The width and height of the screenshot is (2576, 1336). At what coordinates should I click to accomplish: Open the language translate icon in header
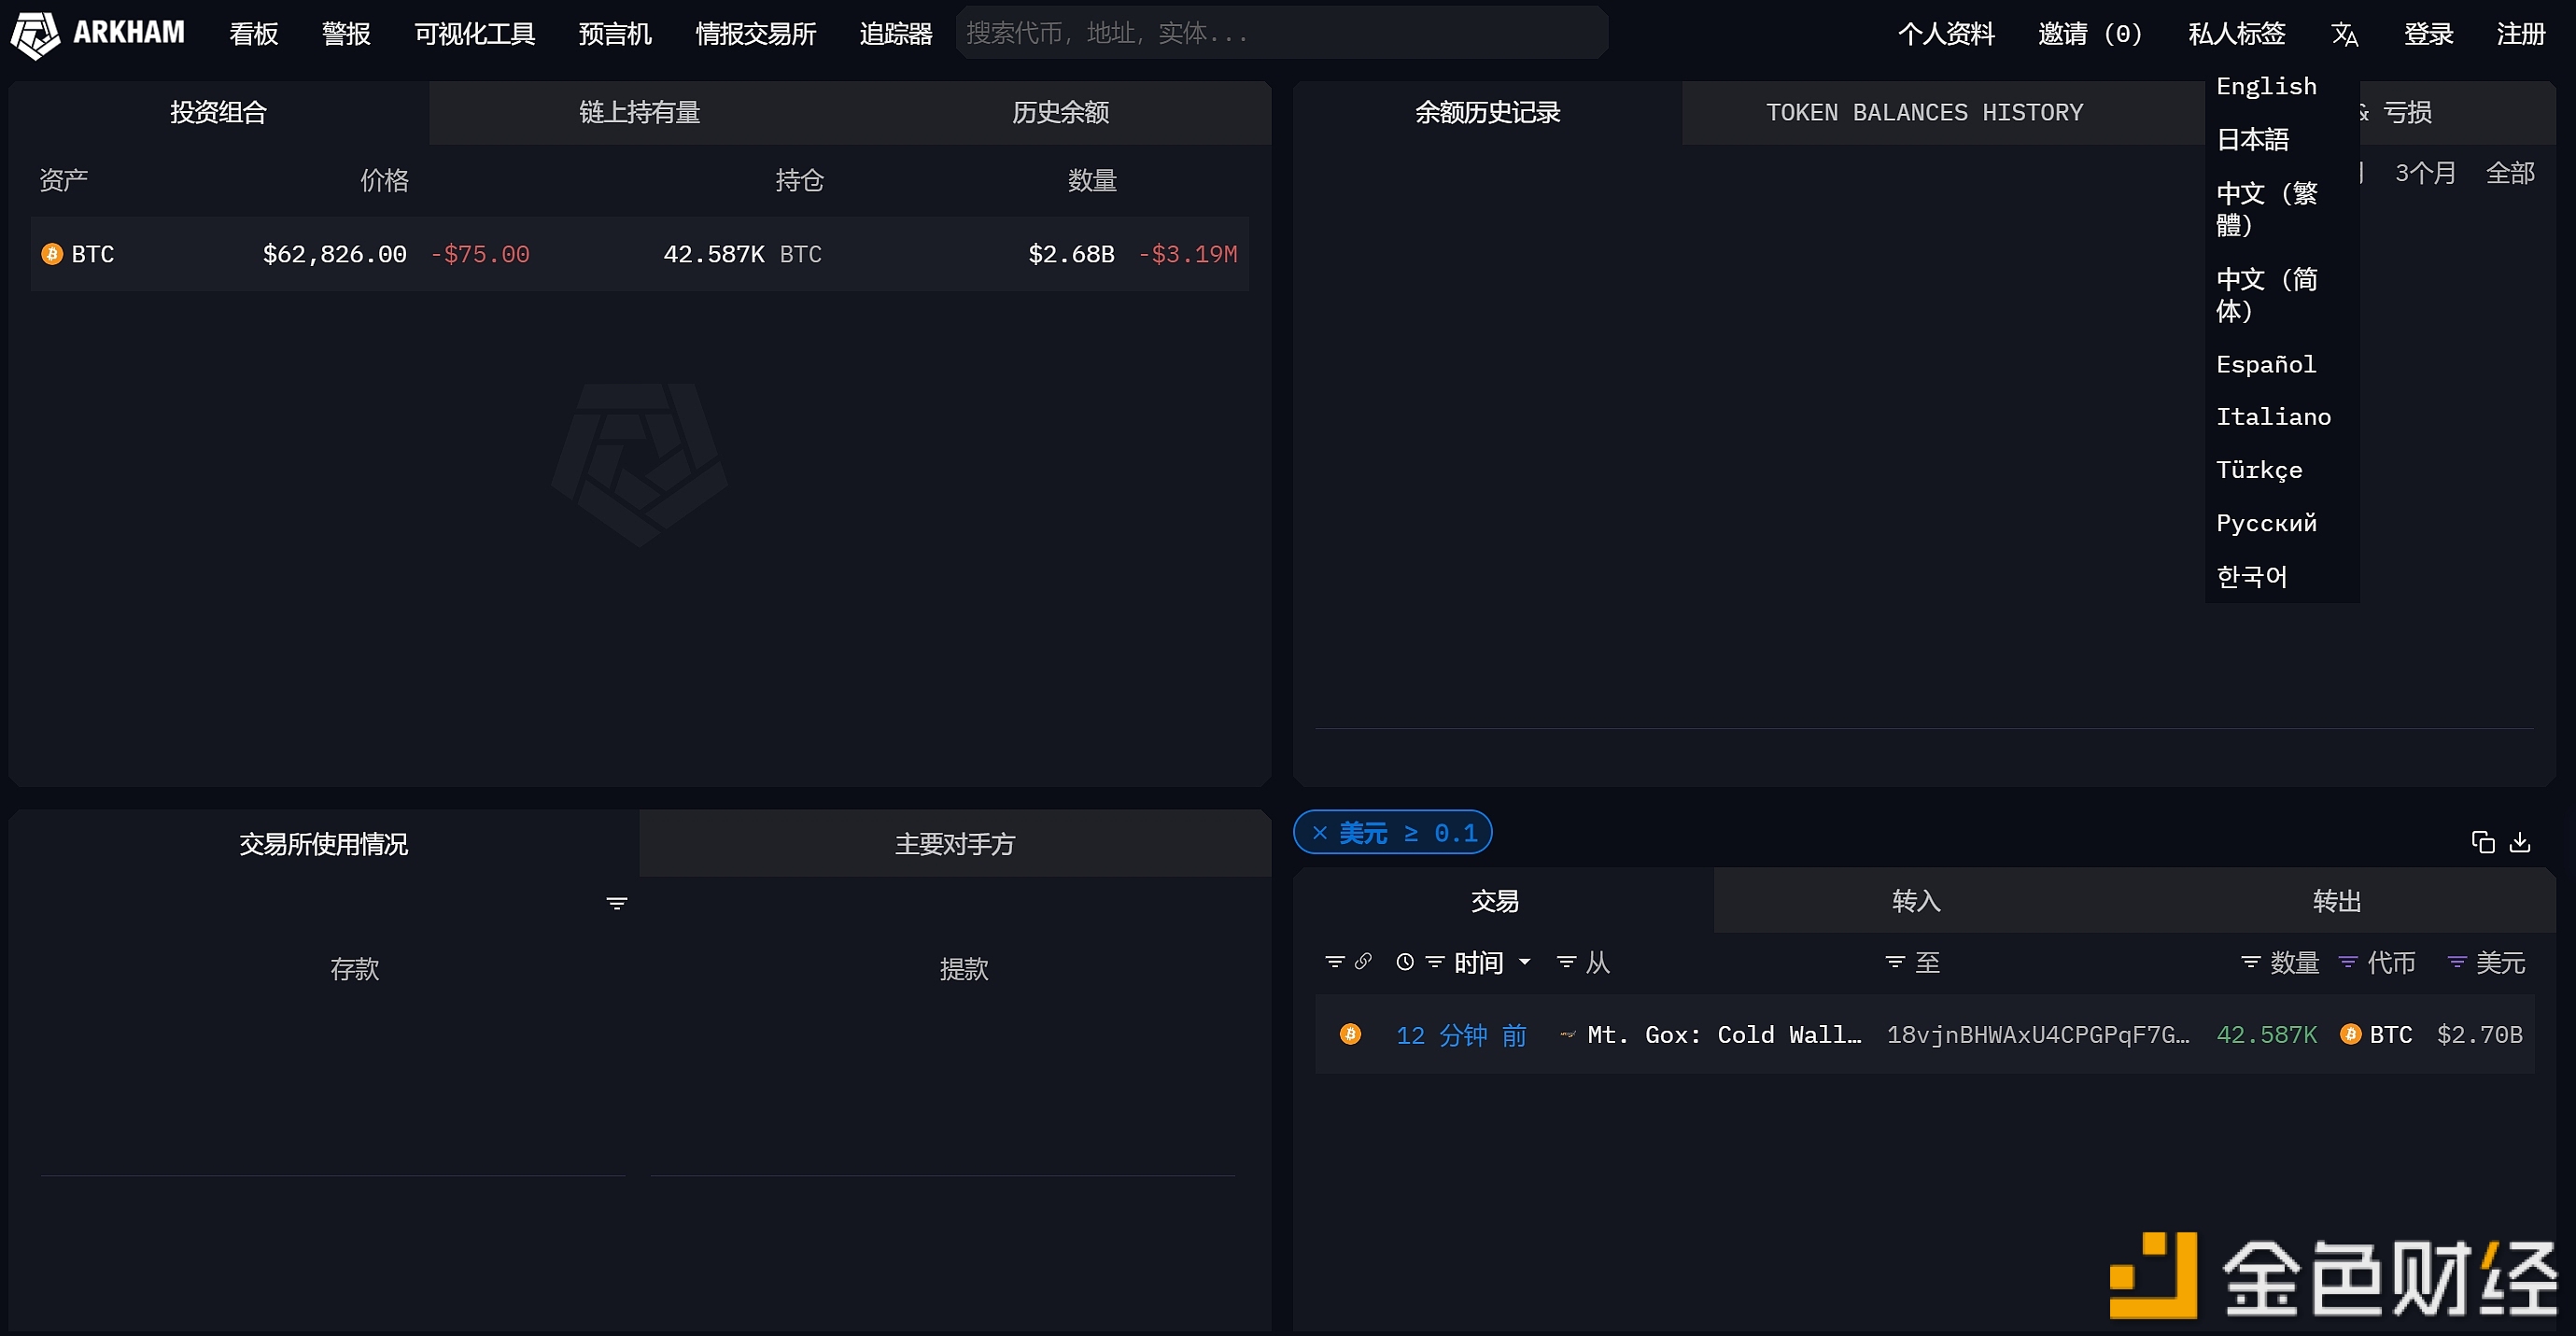(2344, 35)
